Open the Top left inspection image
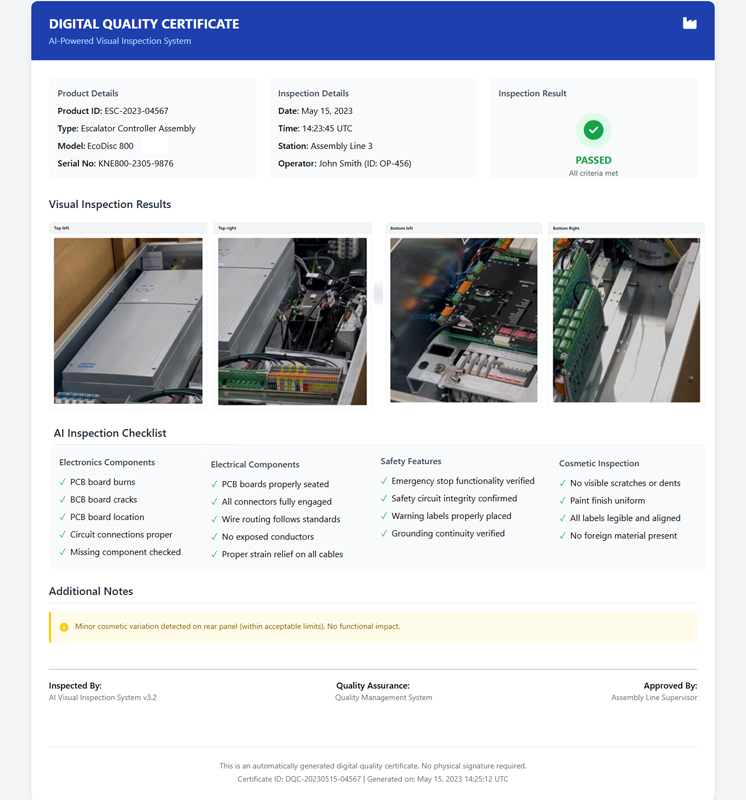Screen dimensions: 746x800 tap(128, 320)
